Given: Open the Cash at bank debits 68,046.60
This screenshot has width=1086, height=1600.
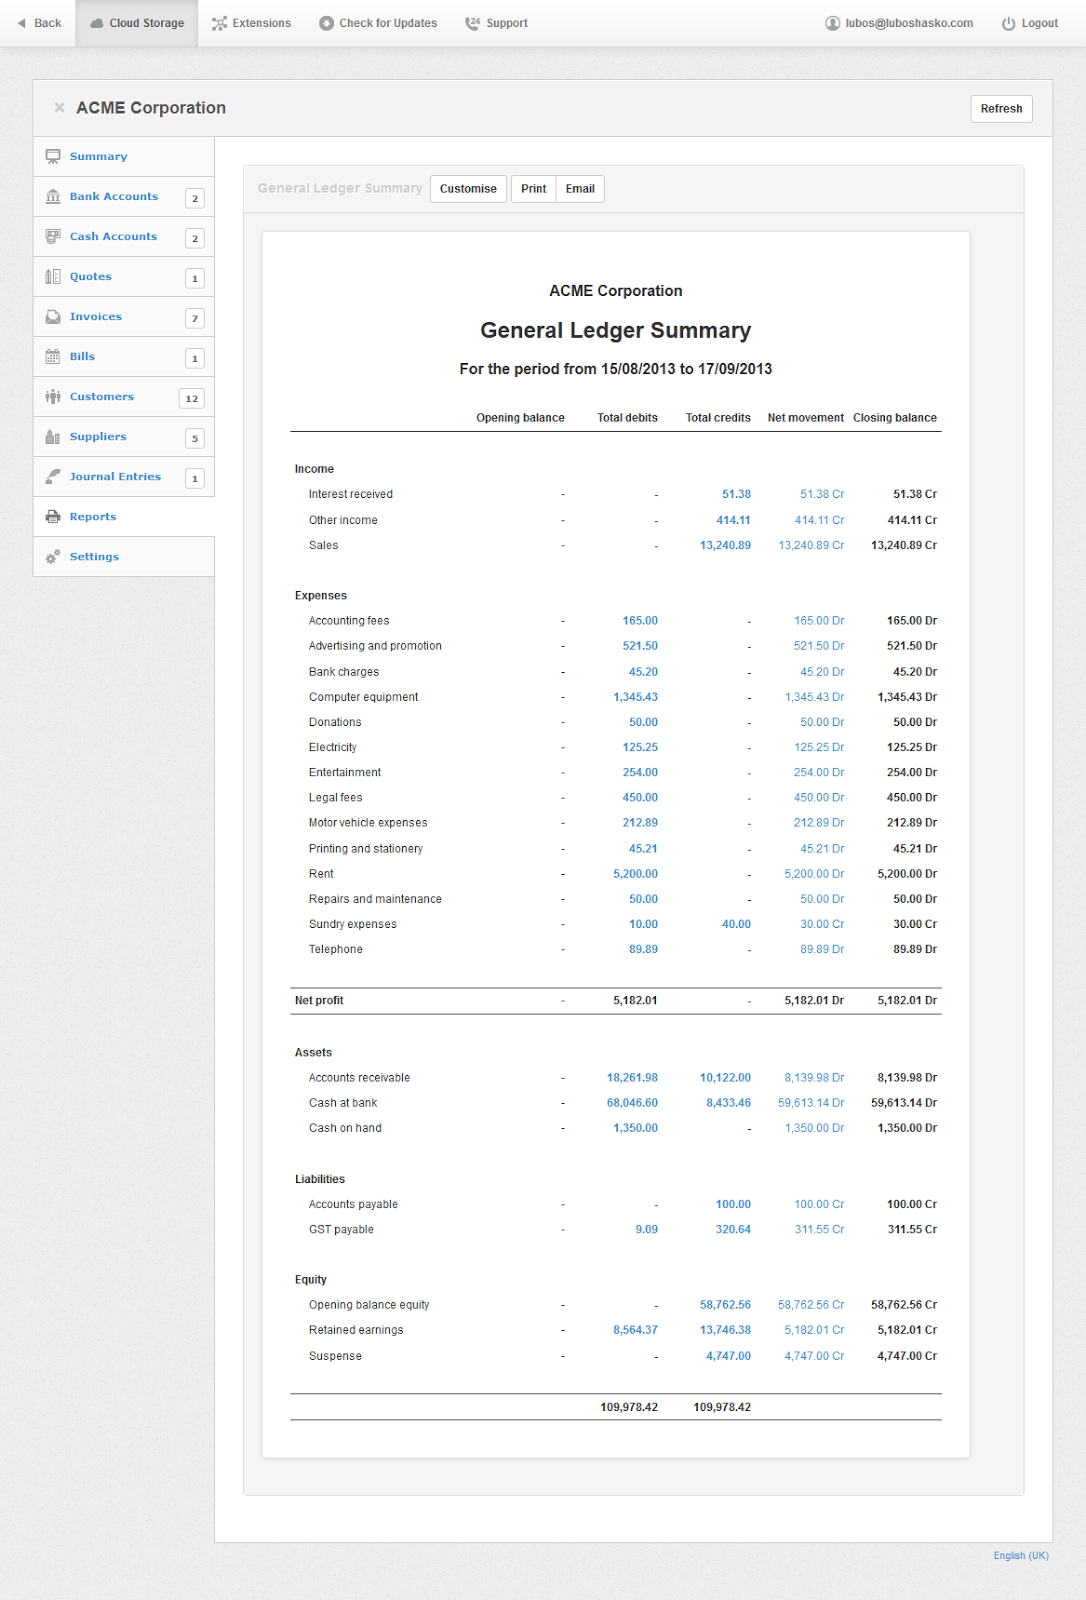Looking at the screenshot, I should [x=632, y=1103].
